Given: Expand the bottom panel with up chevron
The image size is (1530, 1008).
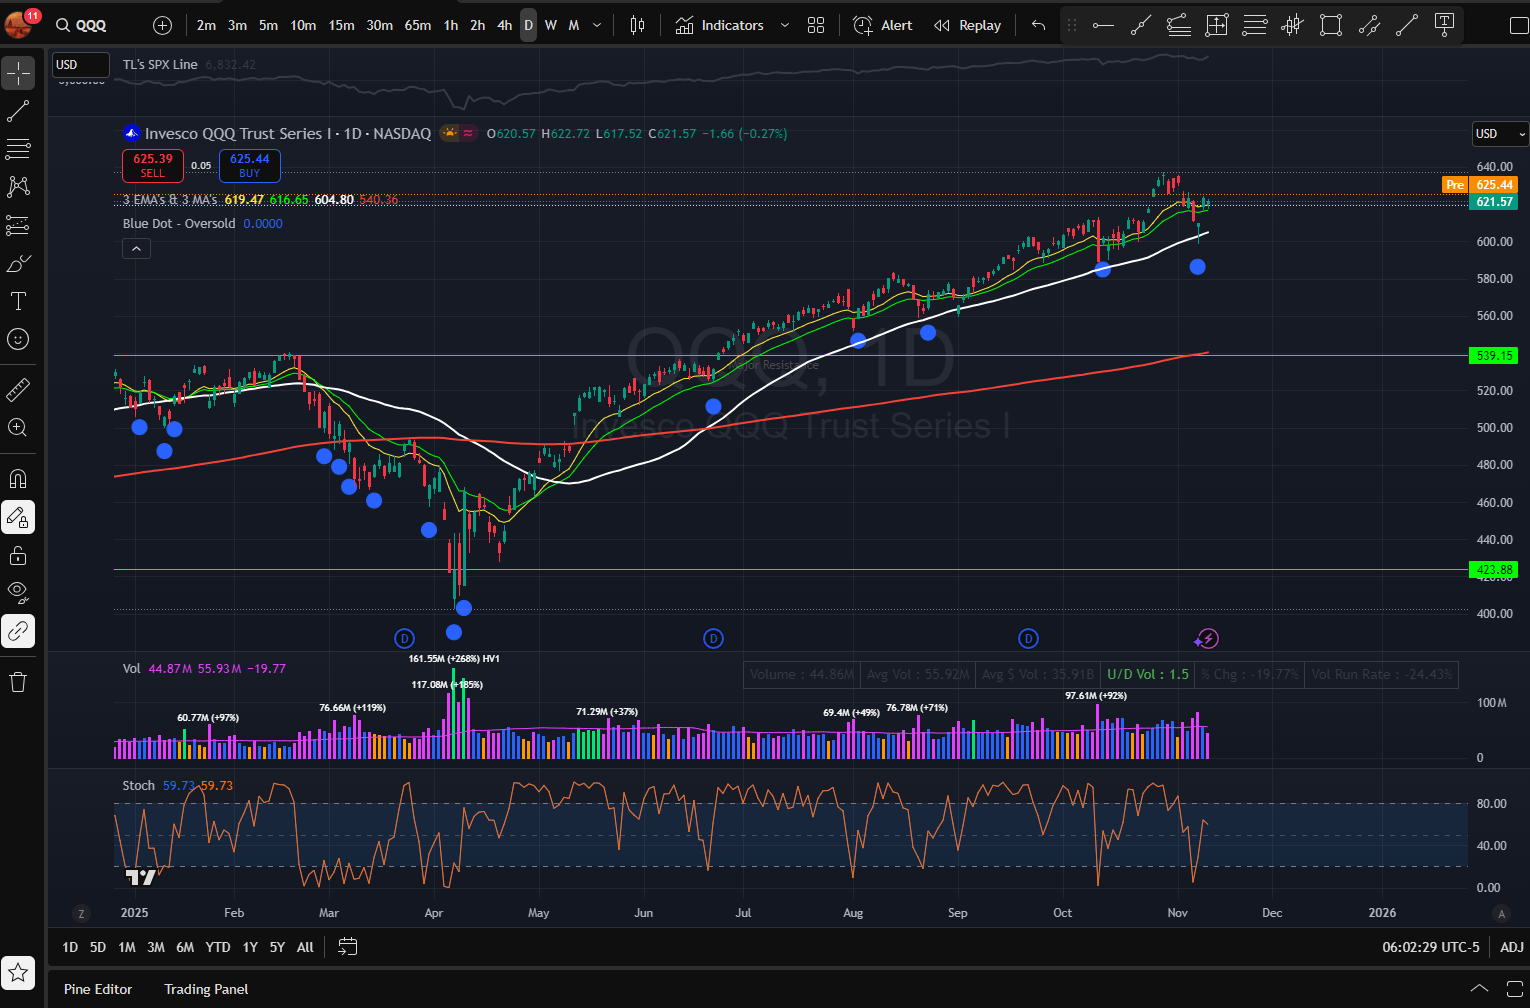Looking at the screenshot, I should pyautogui.click(x=1479, y=989).
